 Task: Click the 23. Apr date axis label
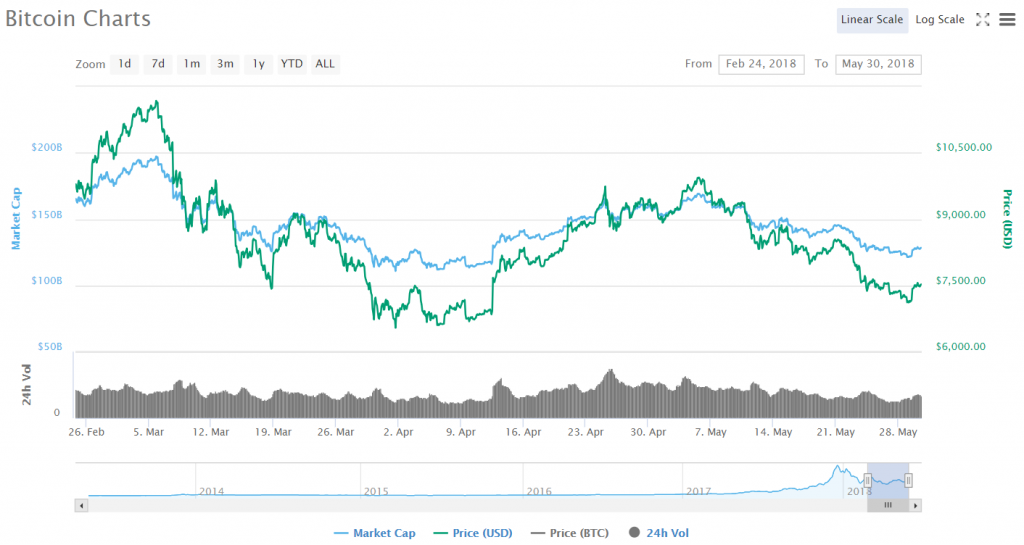[586, 432]
